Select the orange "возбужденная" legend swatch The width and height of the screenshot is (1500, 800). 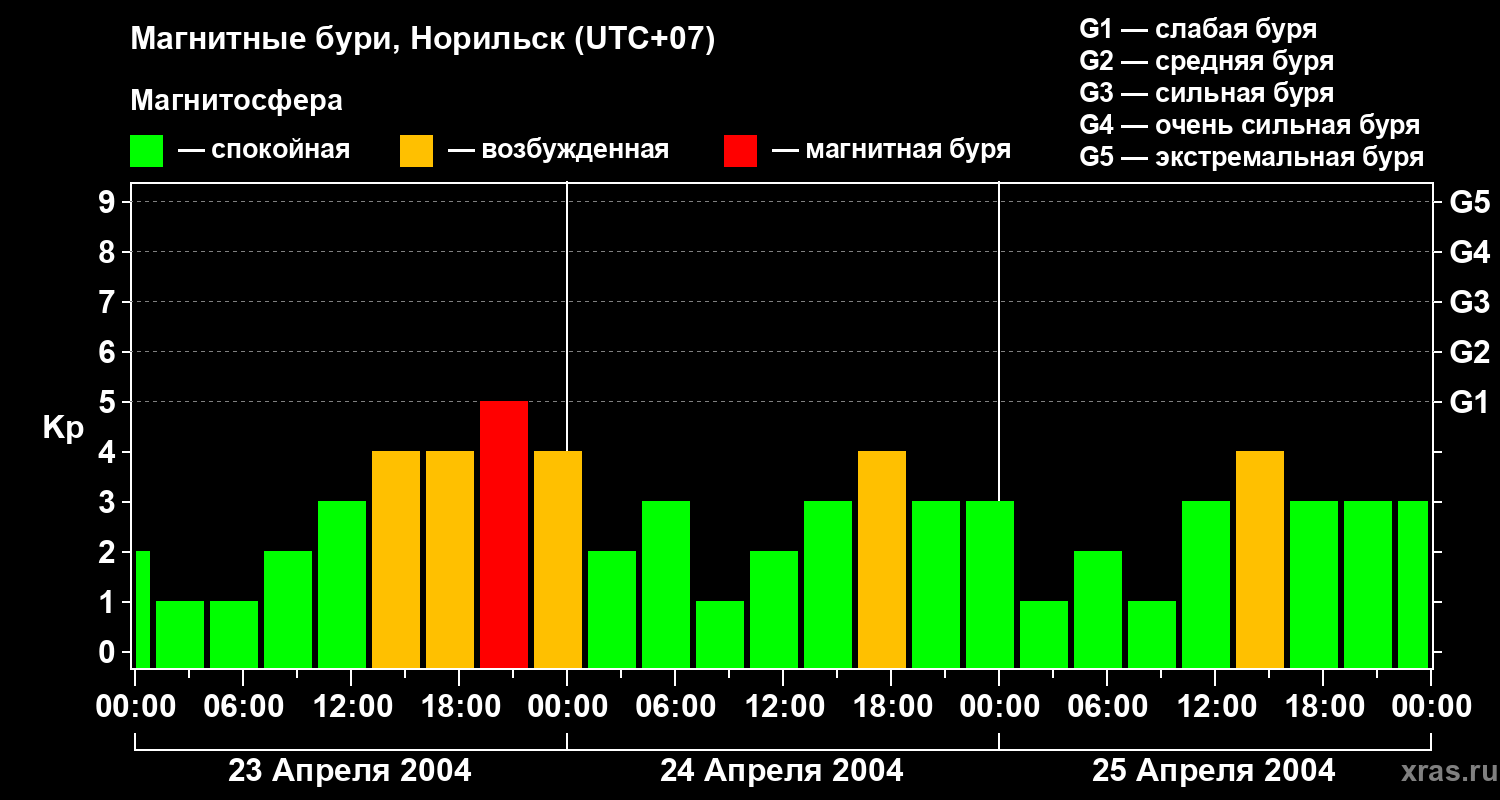[416, 151]
